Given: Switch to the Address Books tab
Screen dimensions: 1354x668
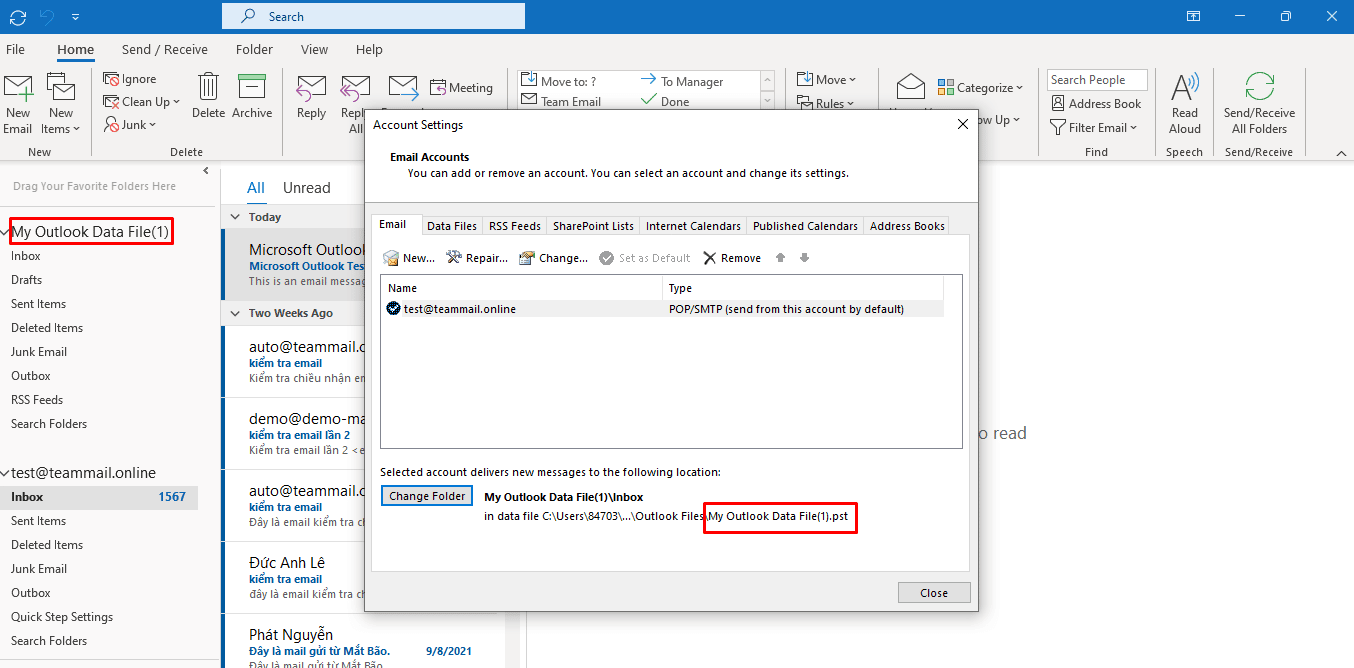Looking at the screenshot, I should pyautogui.click(x=907, y=226).
